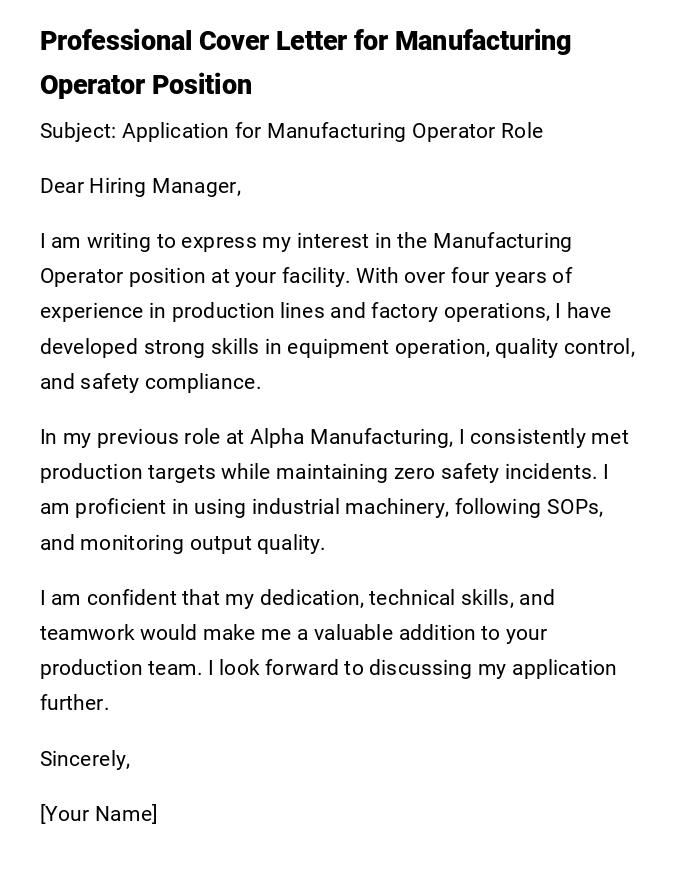Screen dimensions: 700x876
Task: Click 'Operator Position' in the heading
Action: 146,86
